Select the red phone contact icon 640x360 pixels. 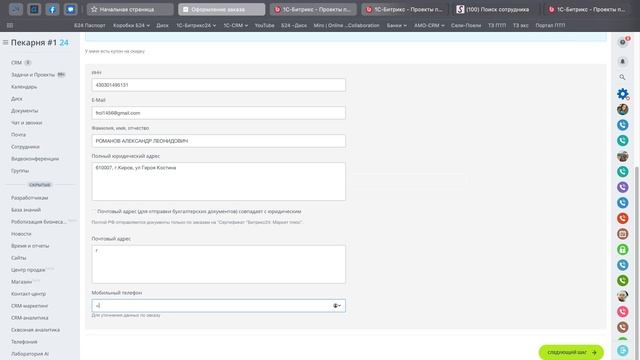click(x=622, y=218)
